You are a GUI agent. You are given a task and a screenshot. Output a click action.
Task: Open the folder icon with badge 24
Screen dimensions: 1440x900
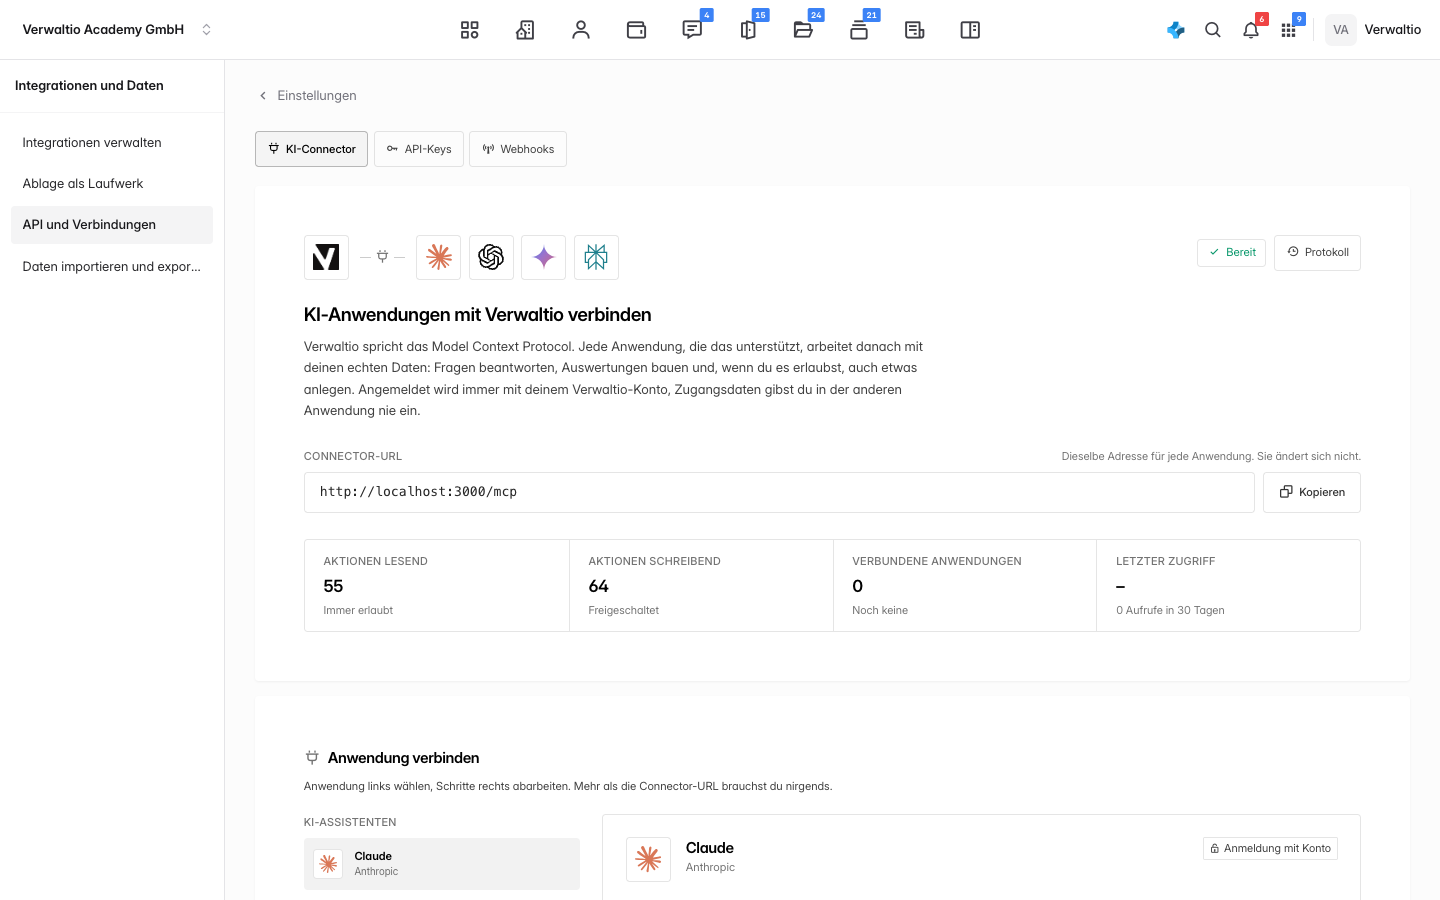click(x=803, y=30)
